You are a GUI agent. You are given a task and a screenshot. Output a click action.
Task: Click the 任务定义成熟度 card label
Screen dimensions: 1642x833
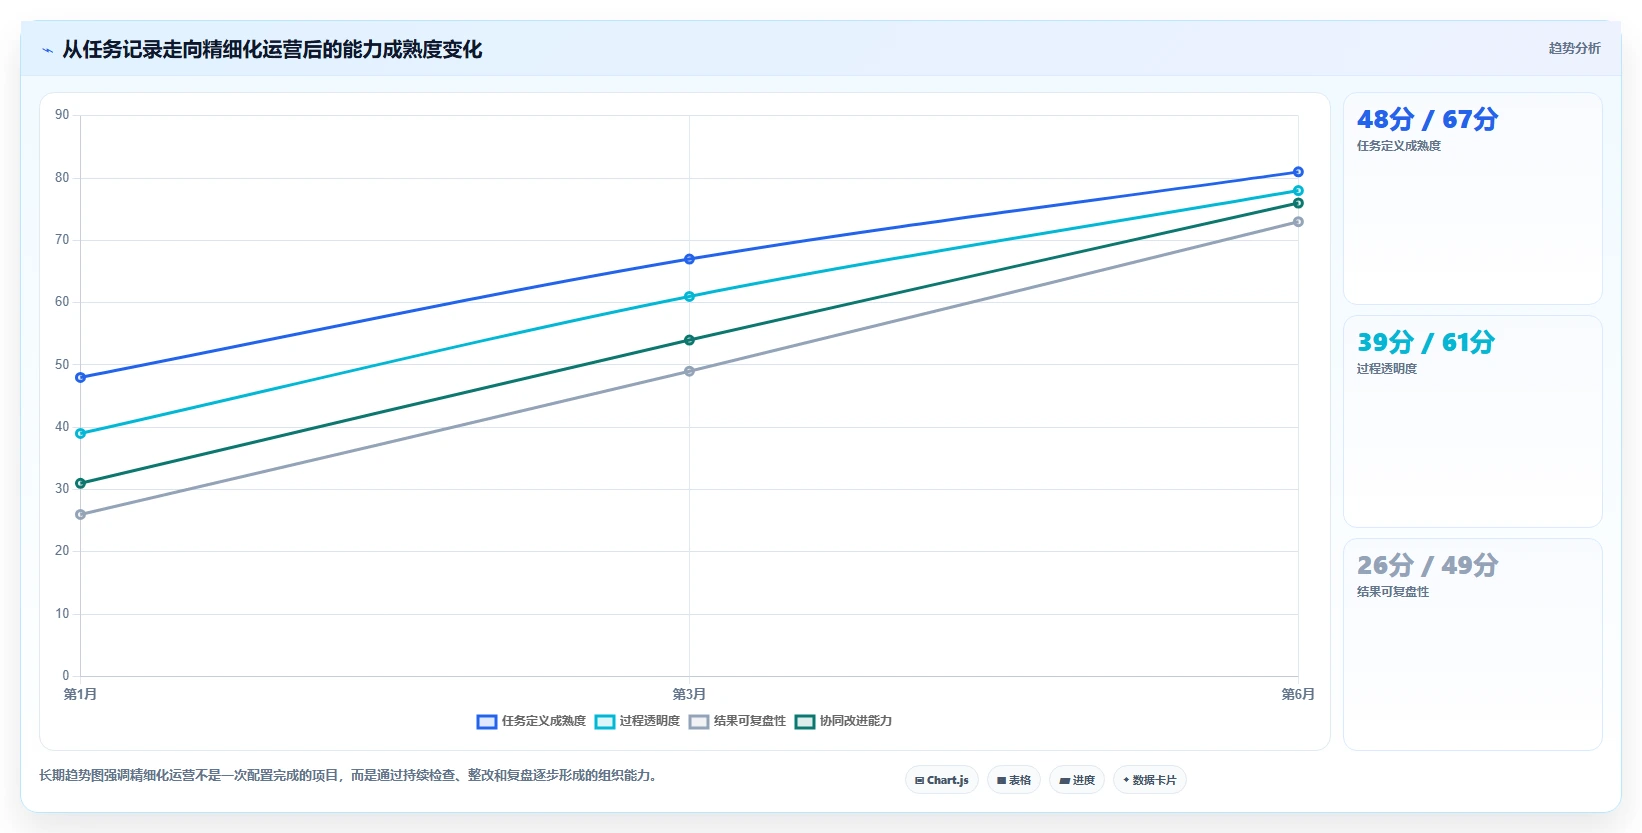click(x=1398, y=146)
